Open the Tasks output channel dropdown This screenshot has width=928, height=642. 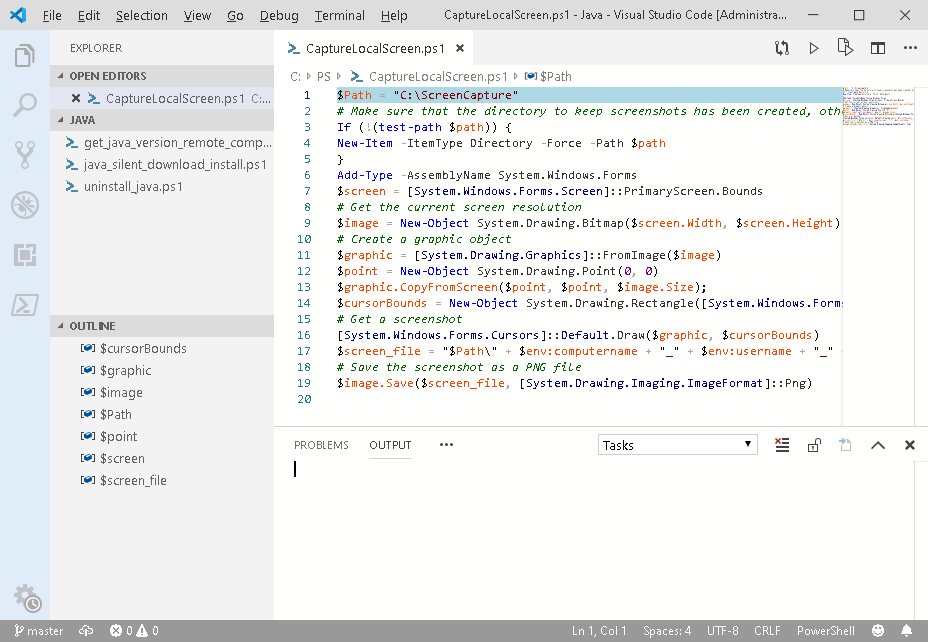(677, 445)
